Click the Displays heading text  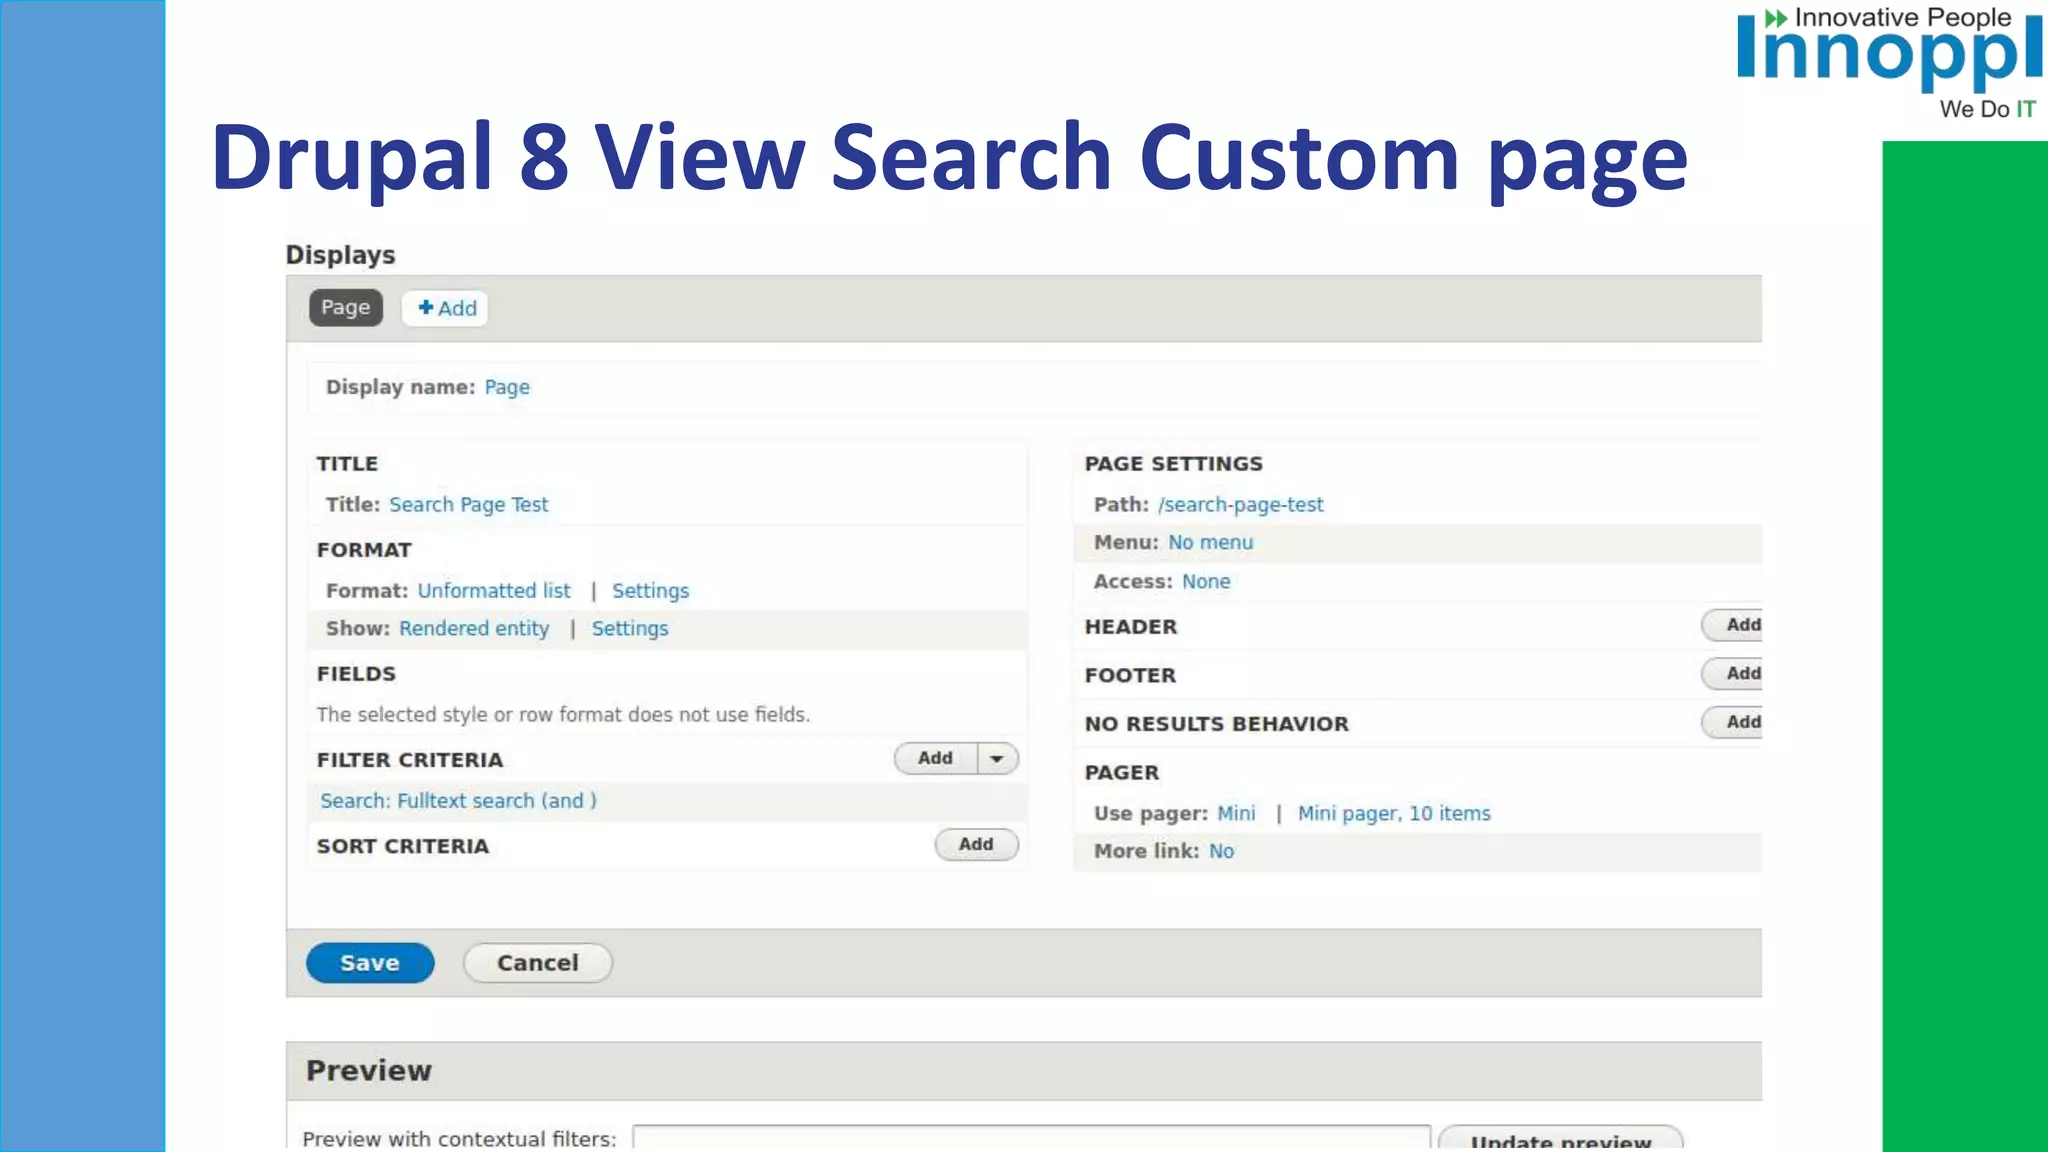[x=340, y=255]
